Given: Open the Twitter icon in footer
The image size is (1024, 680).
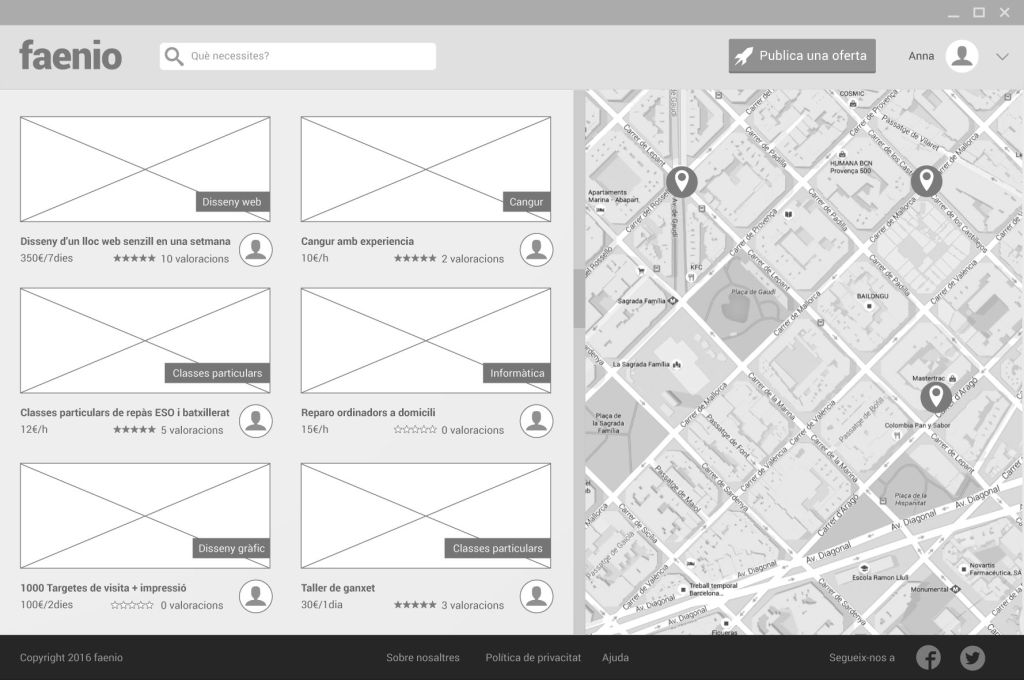Looking at the screenshot, I should click(972, 657).
